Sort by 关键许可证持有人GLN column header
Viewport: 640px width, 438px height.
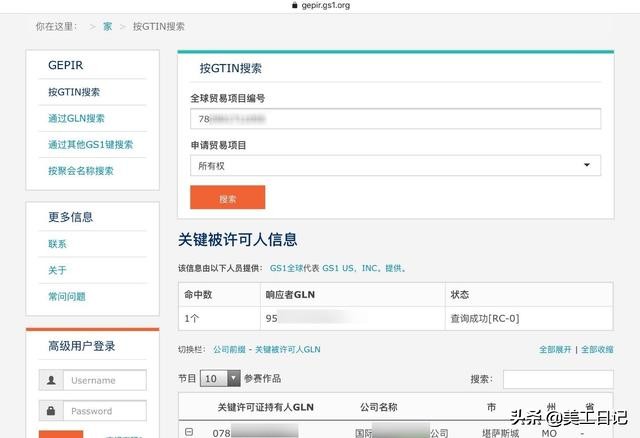(x=266, y=407)
